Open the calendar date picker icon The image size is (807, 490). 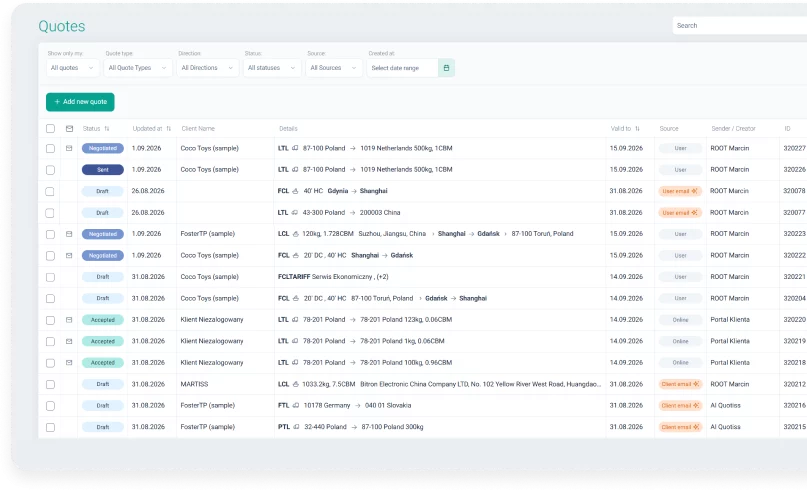(x=446, y=68)
